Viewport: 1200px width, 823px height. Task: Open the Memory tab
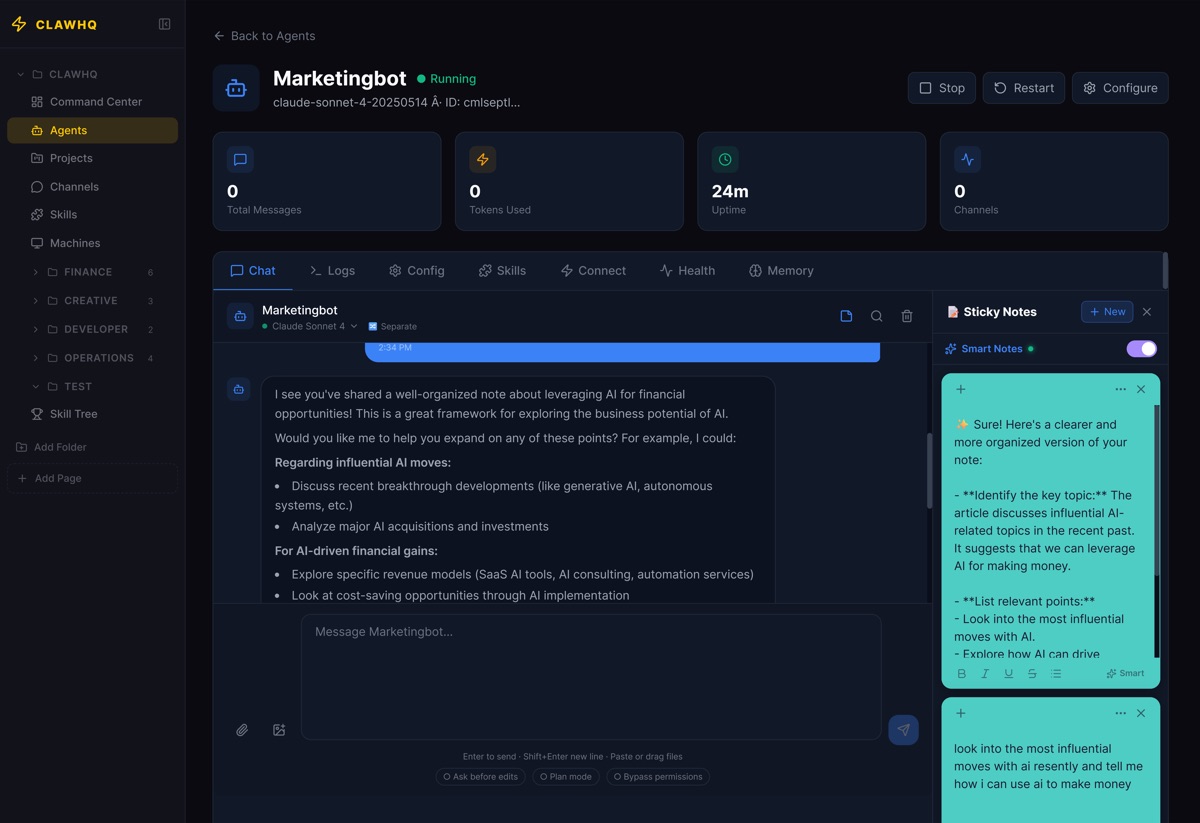[781, 270]
